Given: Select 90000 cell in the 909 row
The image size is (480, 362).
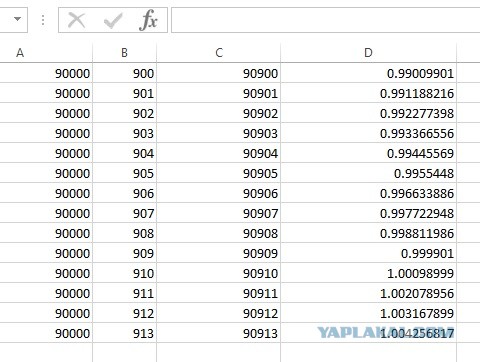Looking at the screenshot, I should [x=46, y=253].
